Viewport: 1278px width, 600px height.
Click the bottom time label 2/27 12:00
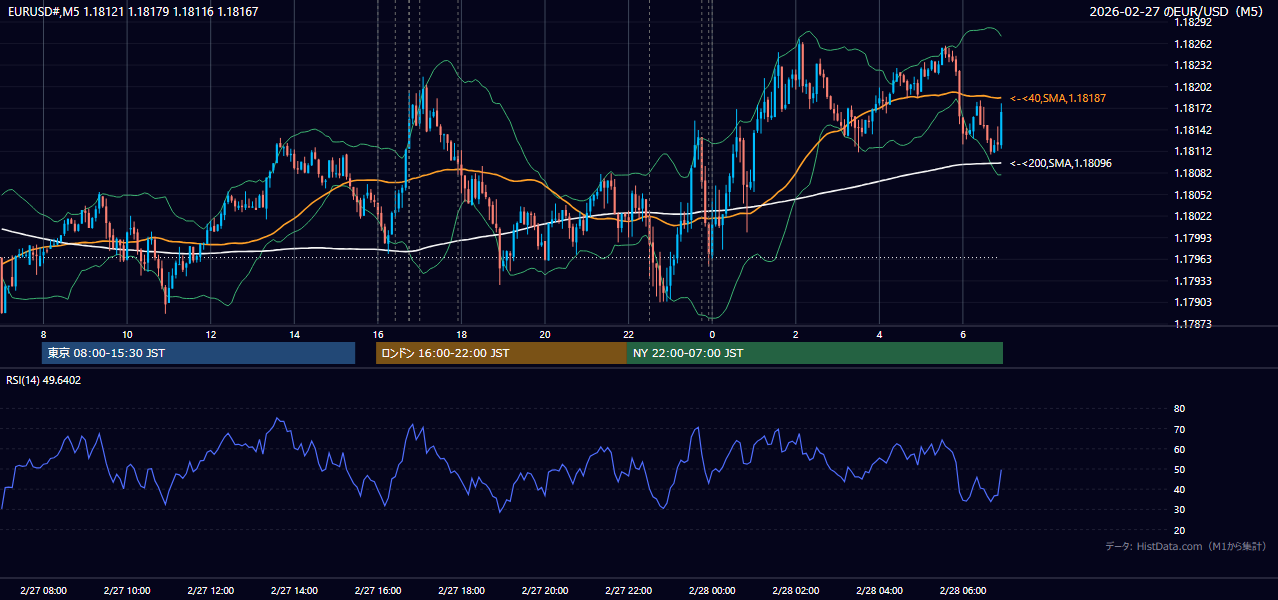[210, 591]
